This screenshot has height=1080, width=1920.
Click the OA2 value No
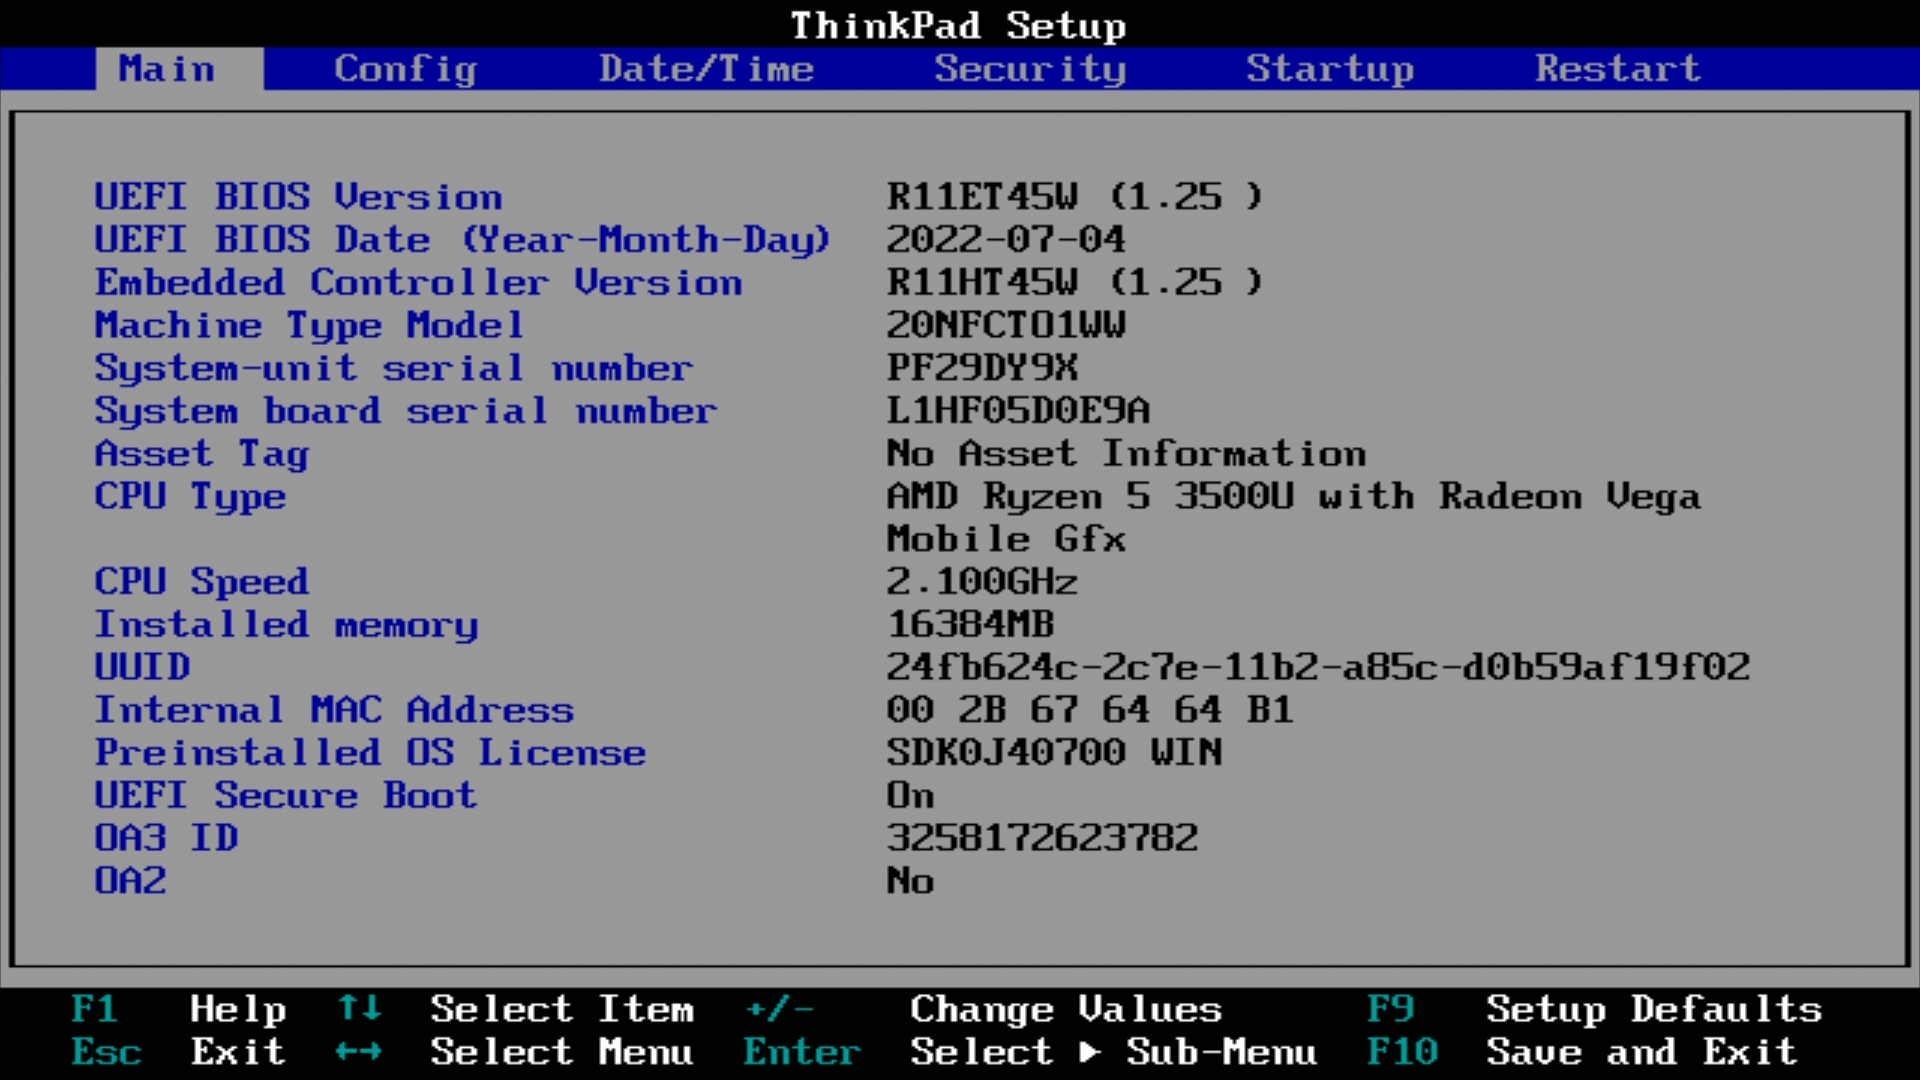[910, 882]
